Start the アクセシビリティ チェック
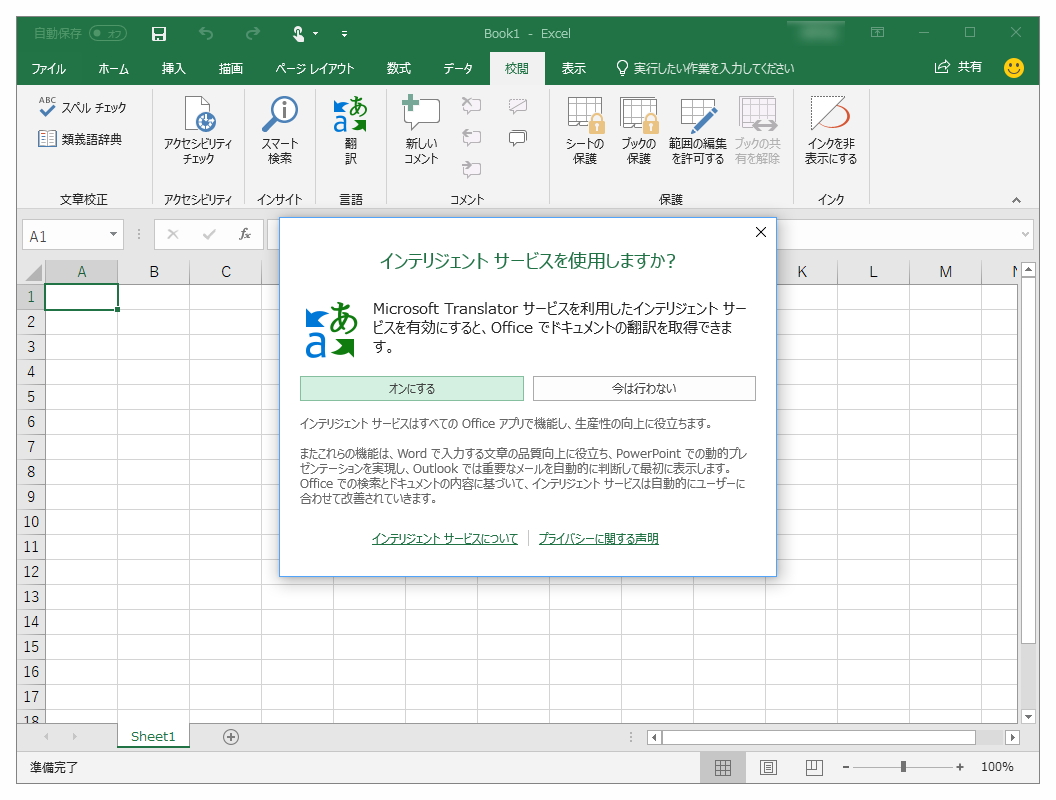 199,130
